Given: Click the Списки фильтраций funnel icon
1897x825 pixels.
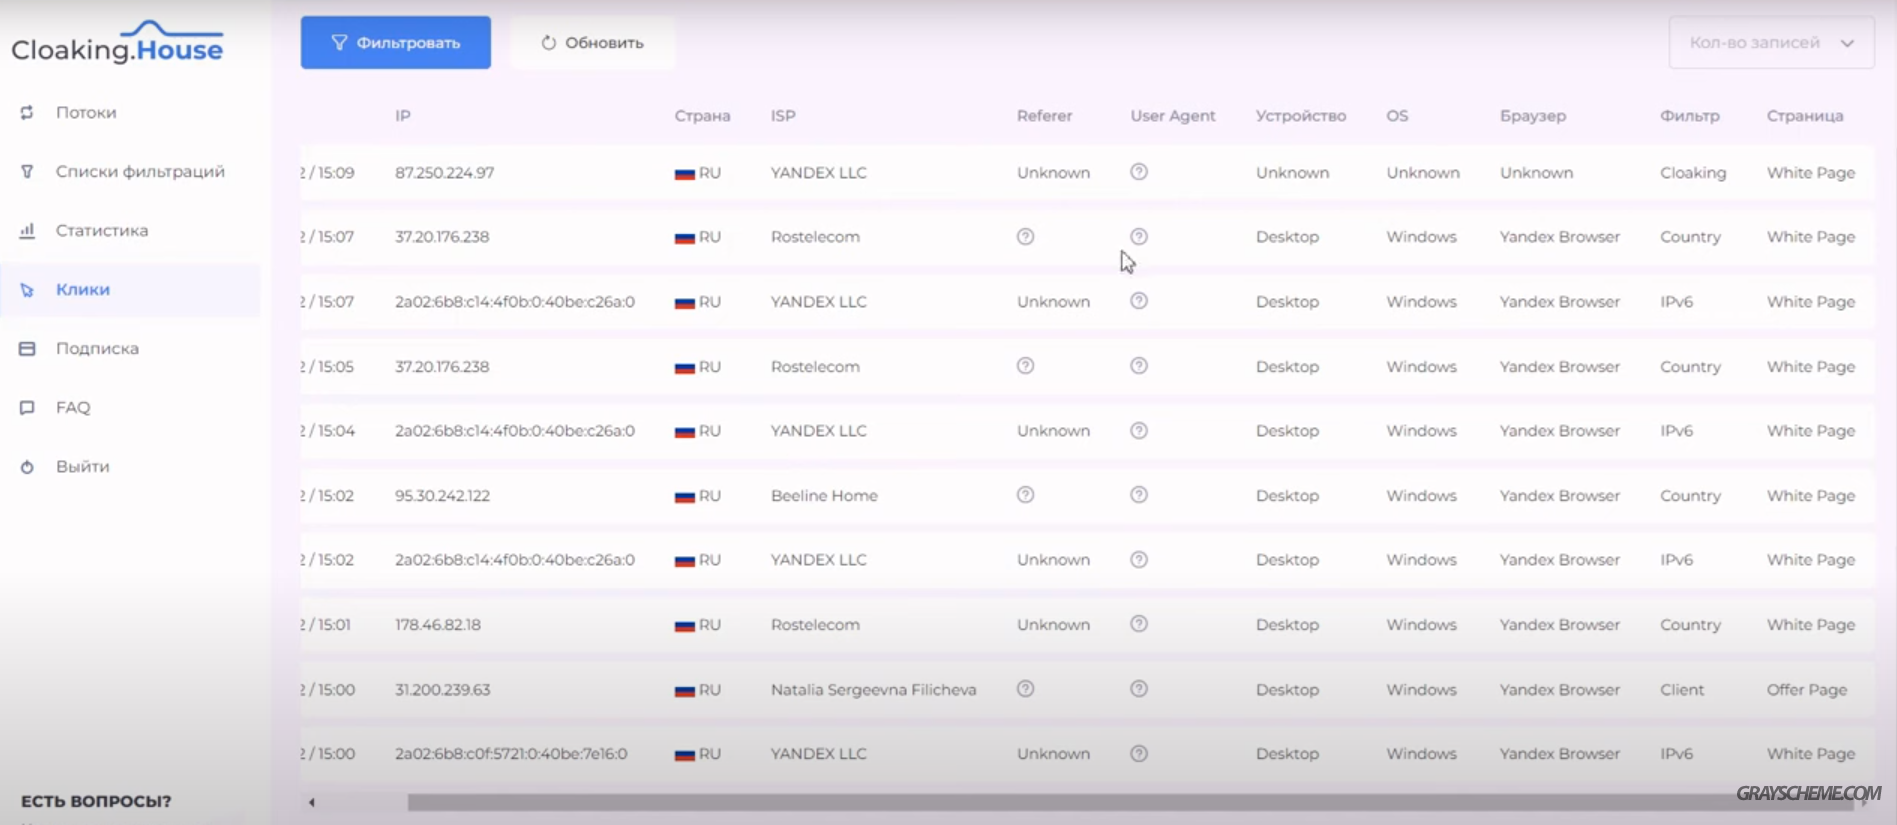Looking at the screenshot, I should pyautogui.click(x=27, y=171).
